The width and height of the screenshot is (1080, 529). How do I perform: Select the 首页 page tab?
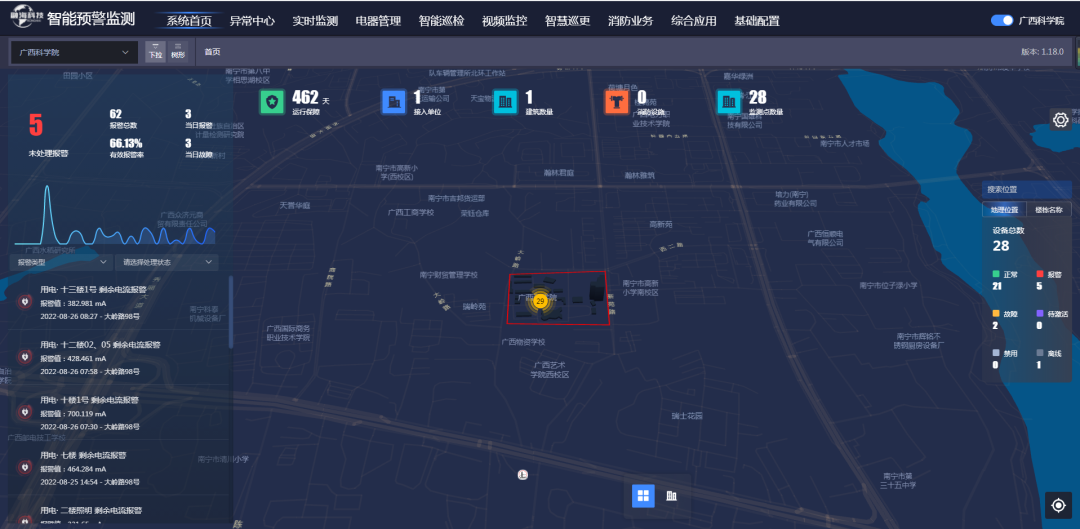click(x=212, y=52)
